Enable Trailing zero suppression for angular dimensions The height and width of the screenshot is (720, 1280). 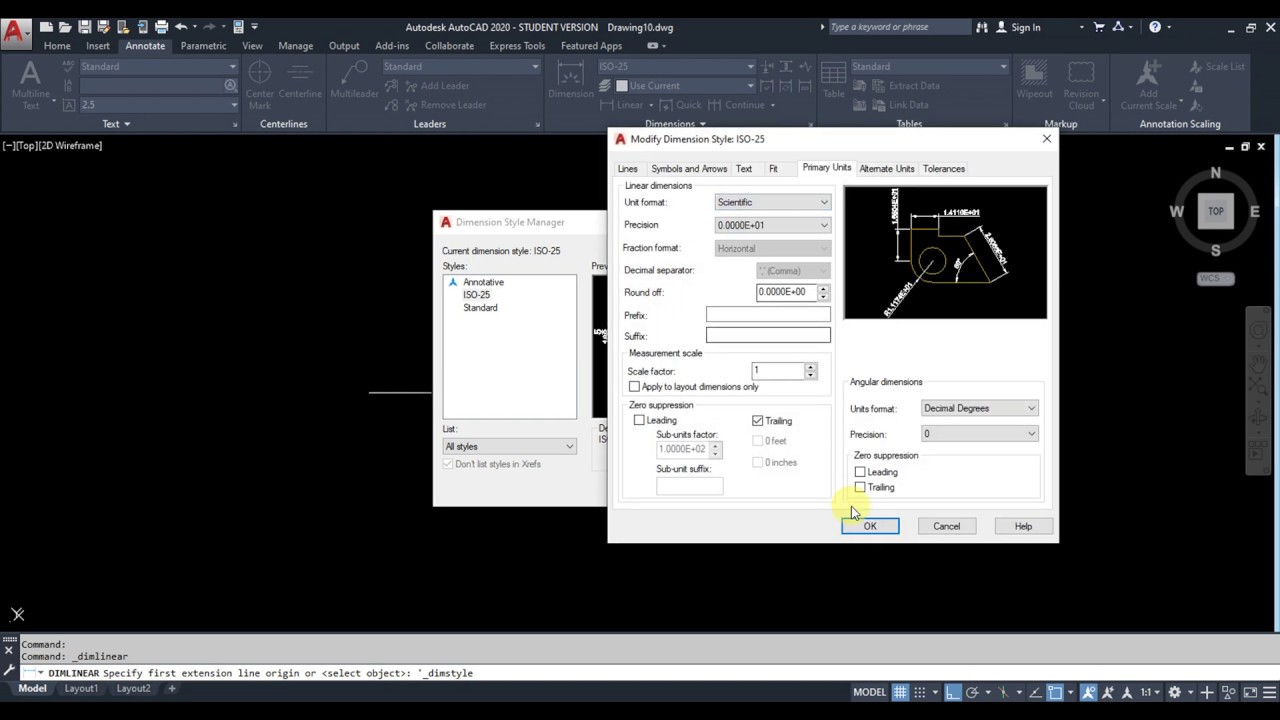[x=860, y=487]
